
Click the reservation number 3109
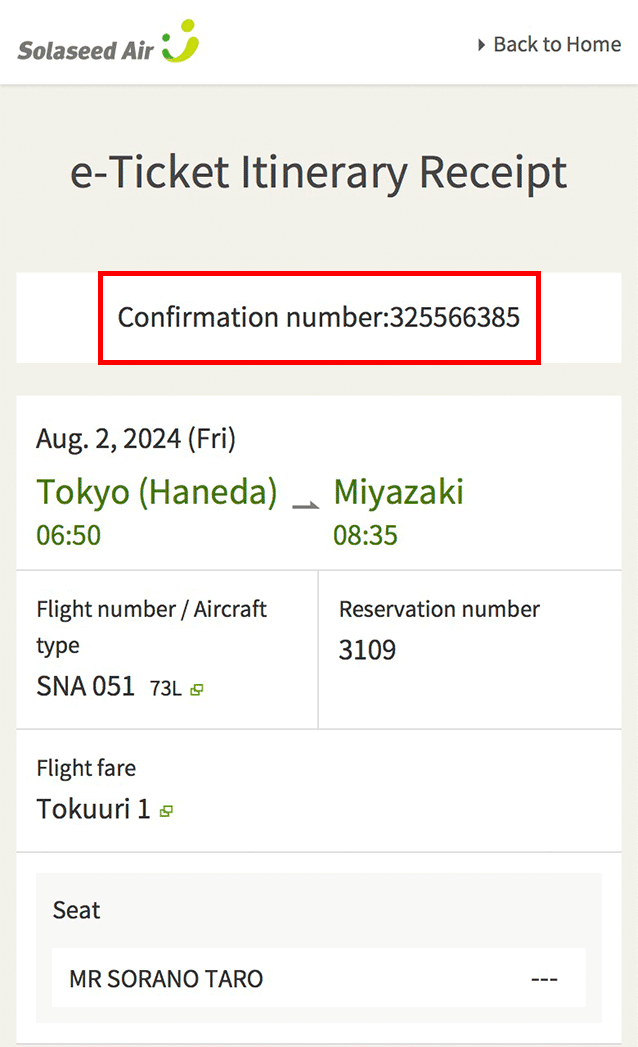click(367, 650)
